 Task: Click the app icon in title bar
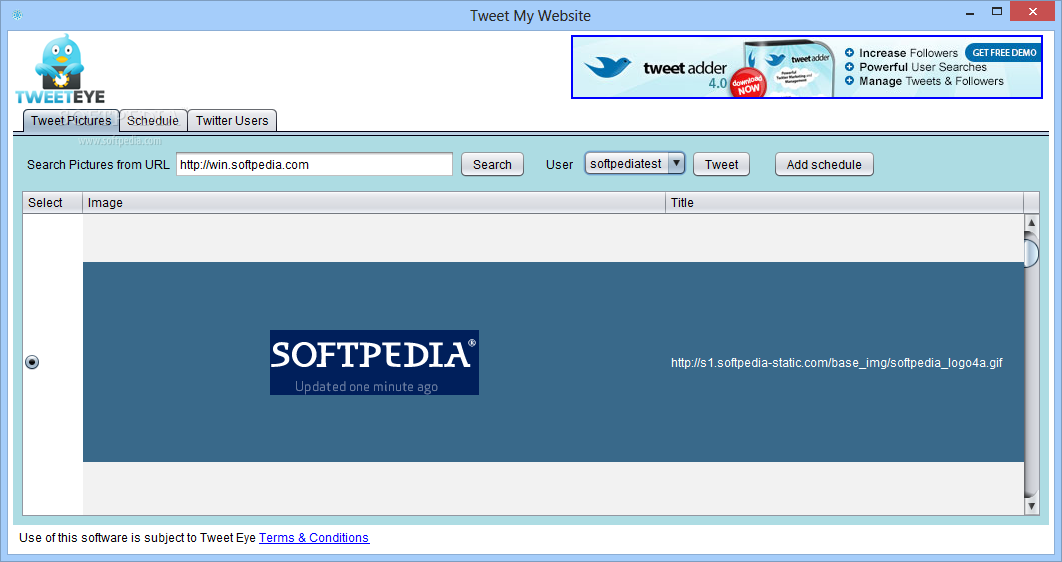(x=18, y=15)
